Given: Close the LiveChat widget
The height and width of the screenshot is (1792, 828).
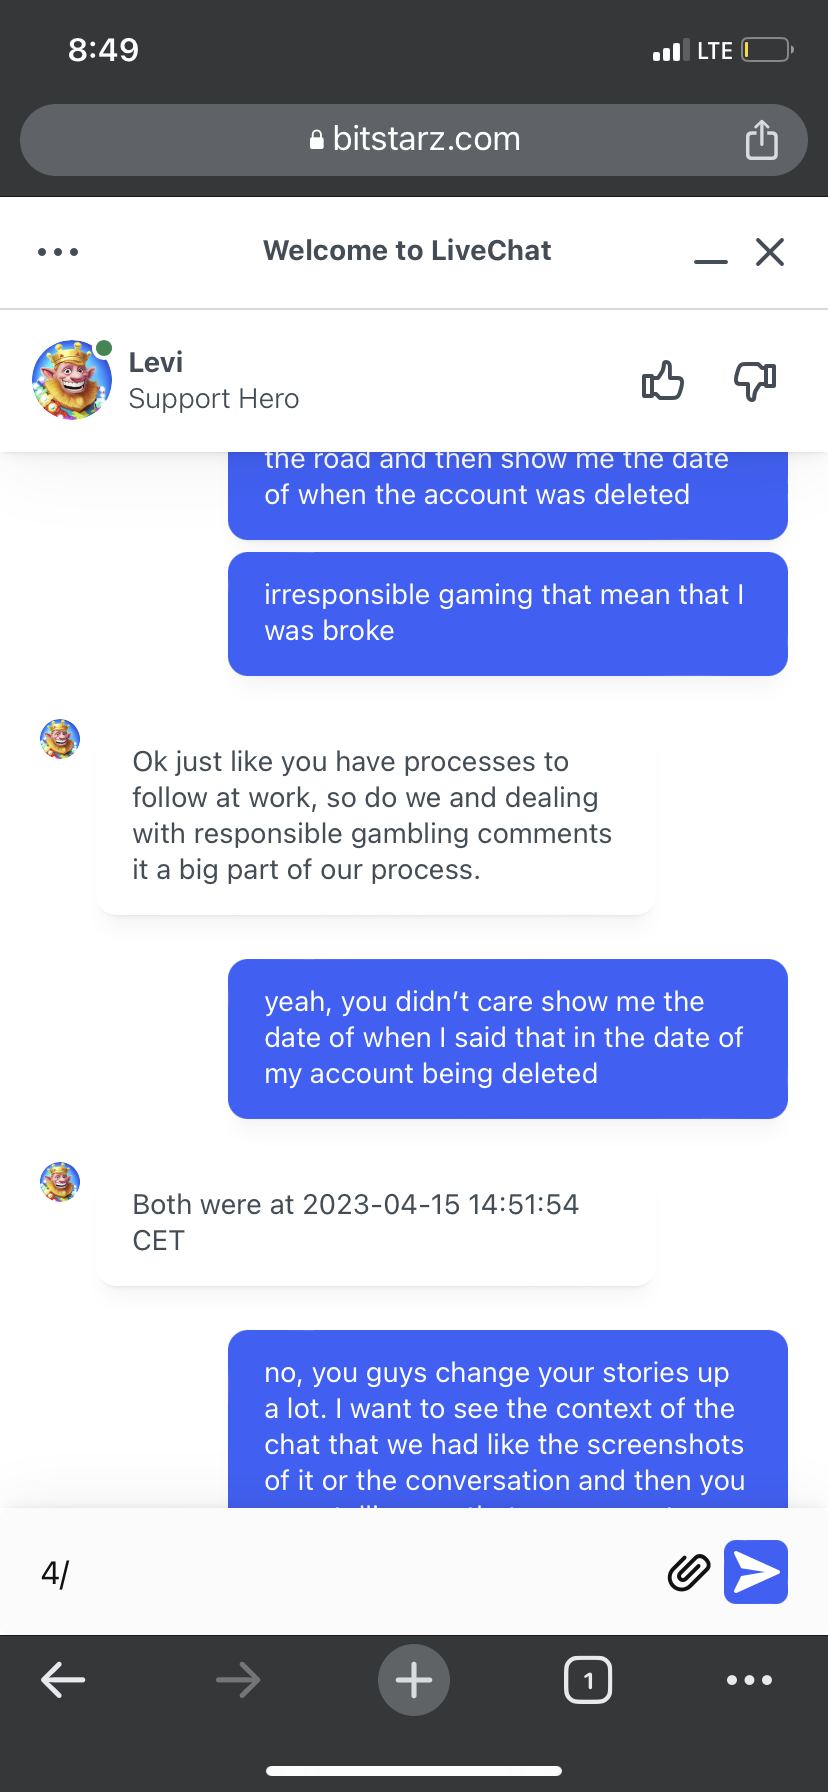Looking at the screenshot, I should click(x=770, y=252).
